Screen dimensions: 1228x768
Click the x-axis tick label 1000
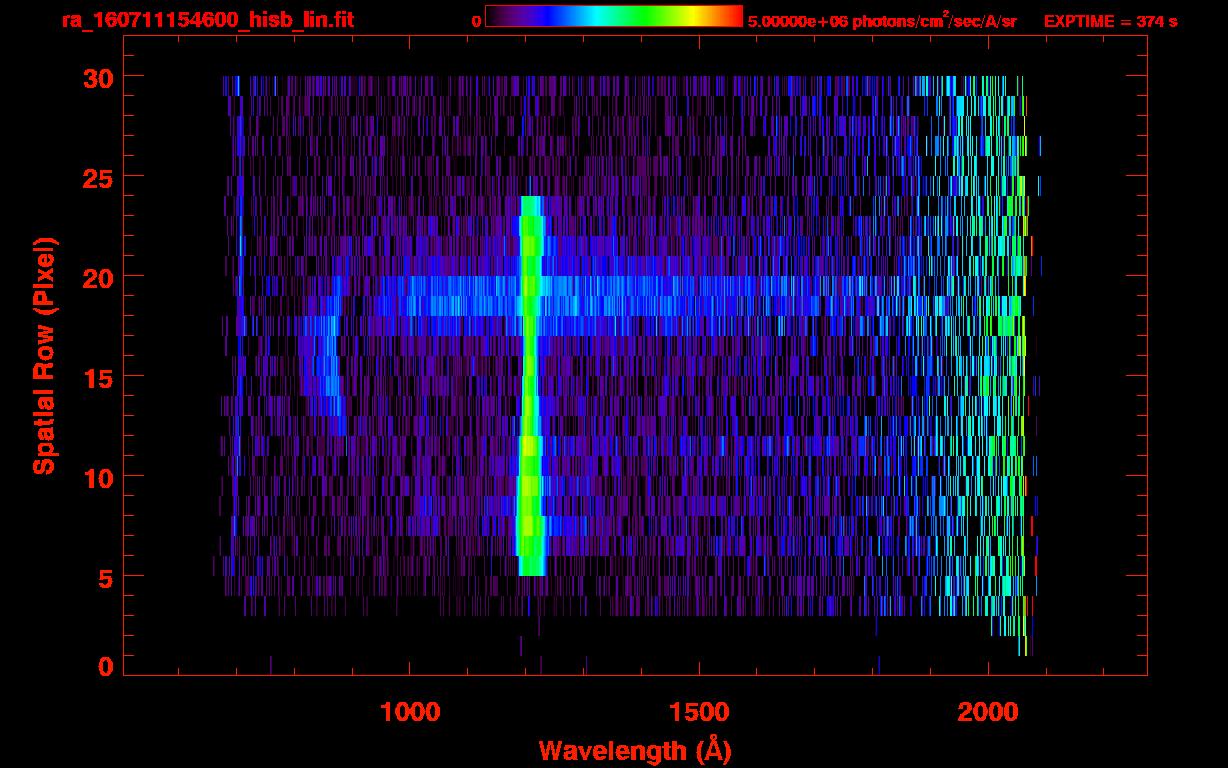click(410, 712)
